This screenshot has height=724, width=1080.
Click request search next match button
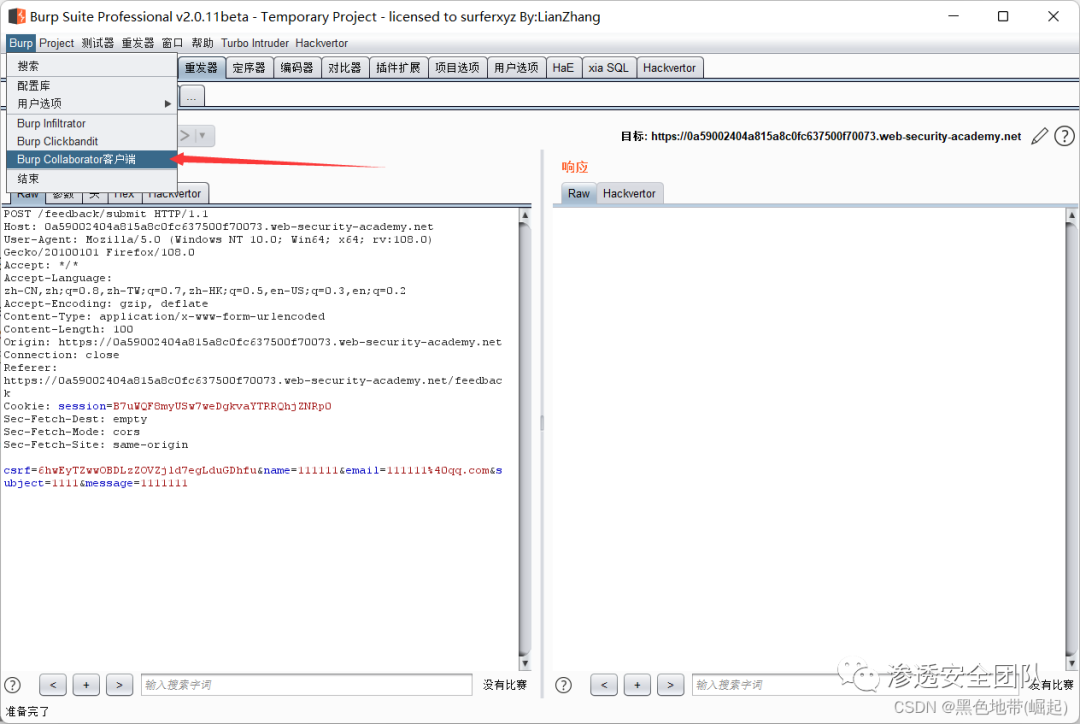click(119, 685)
